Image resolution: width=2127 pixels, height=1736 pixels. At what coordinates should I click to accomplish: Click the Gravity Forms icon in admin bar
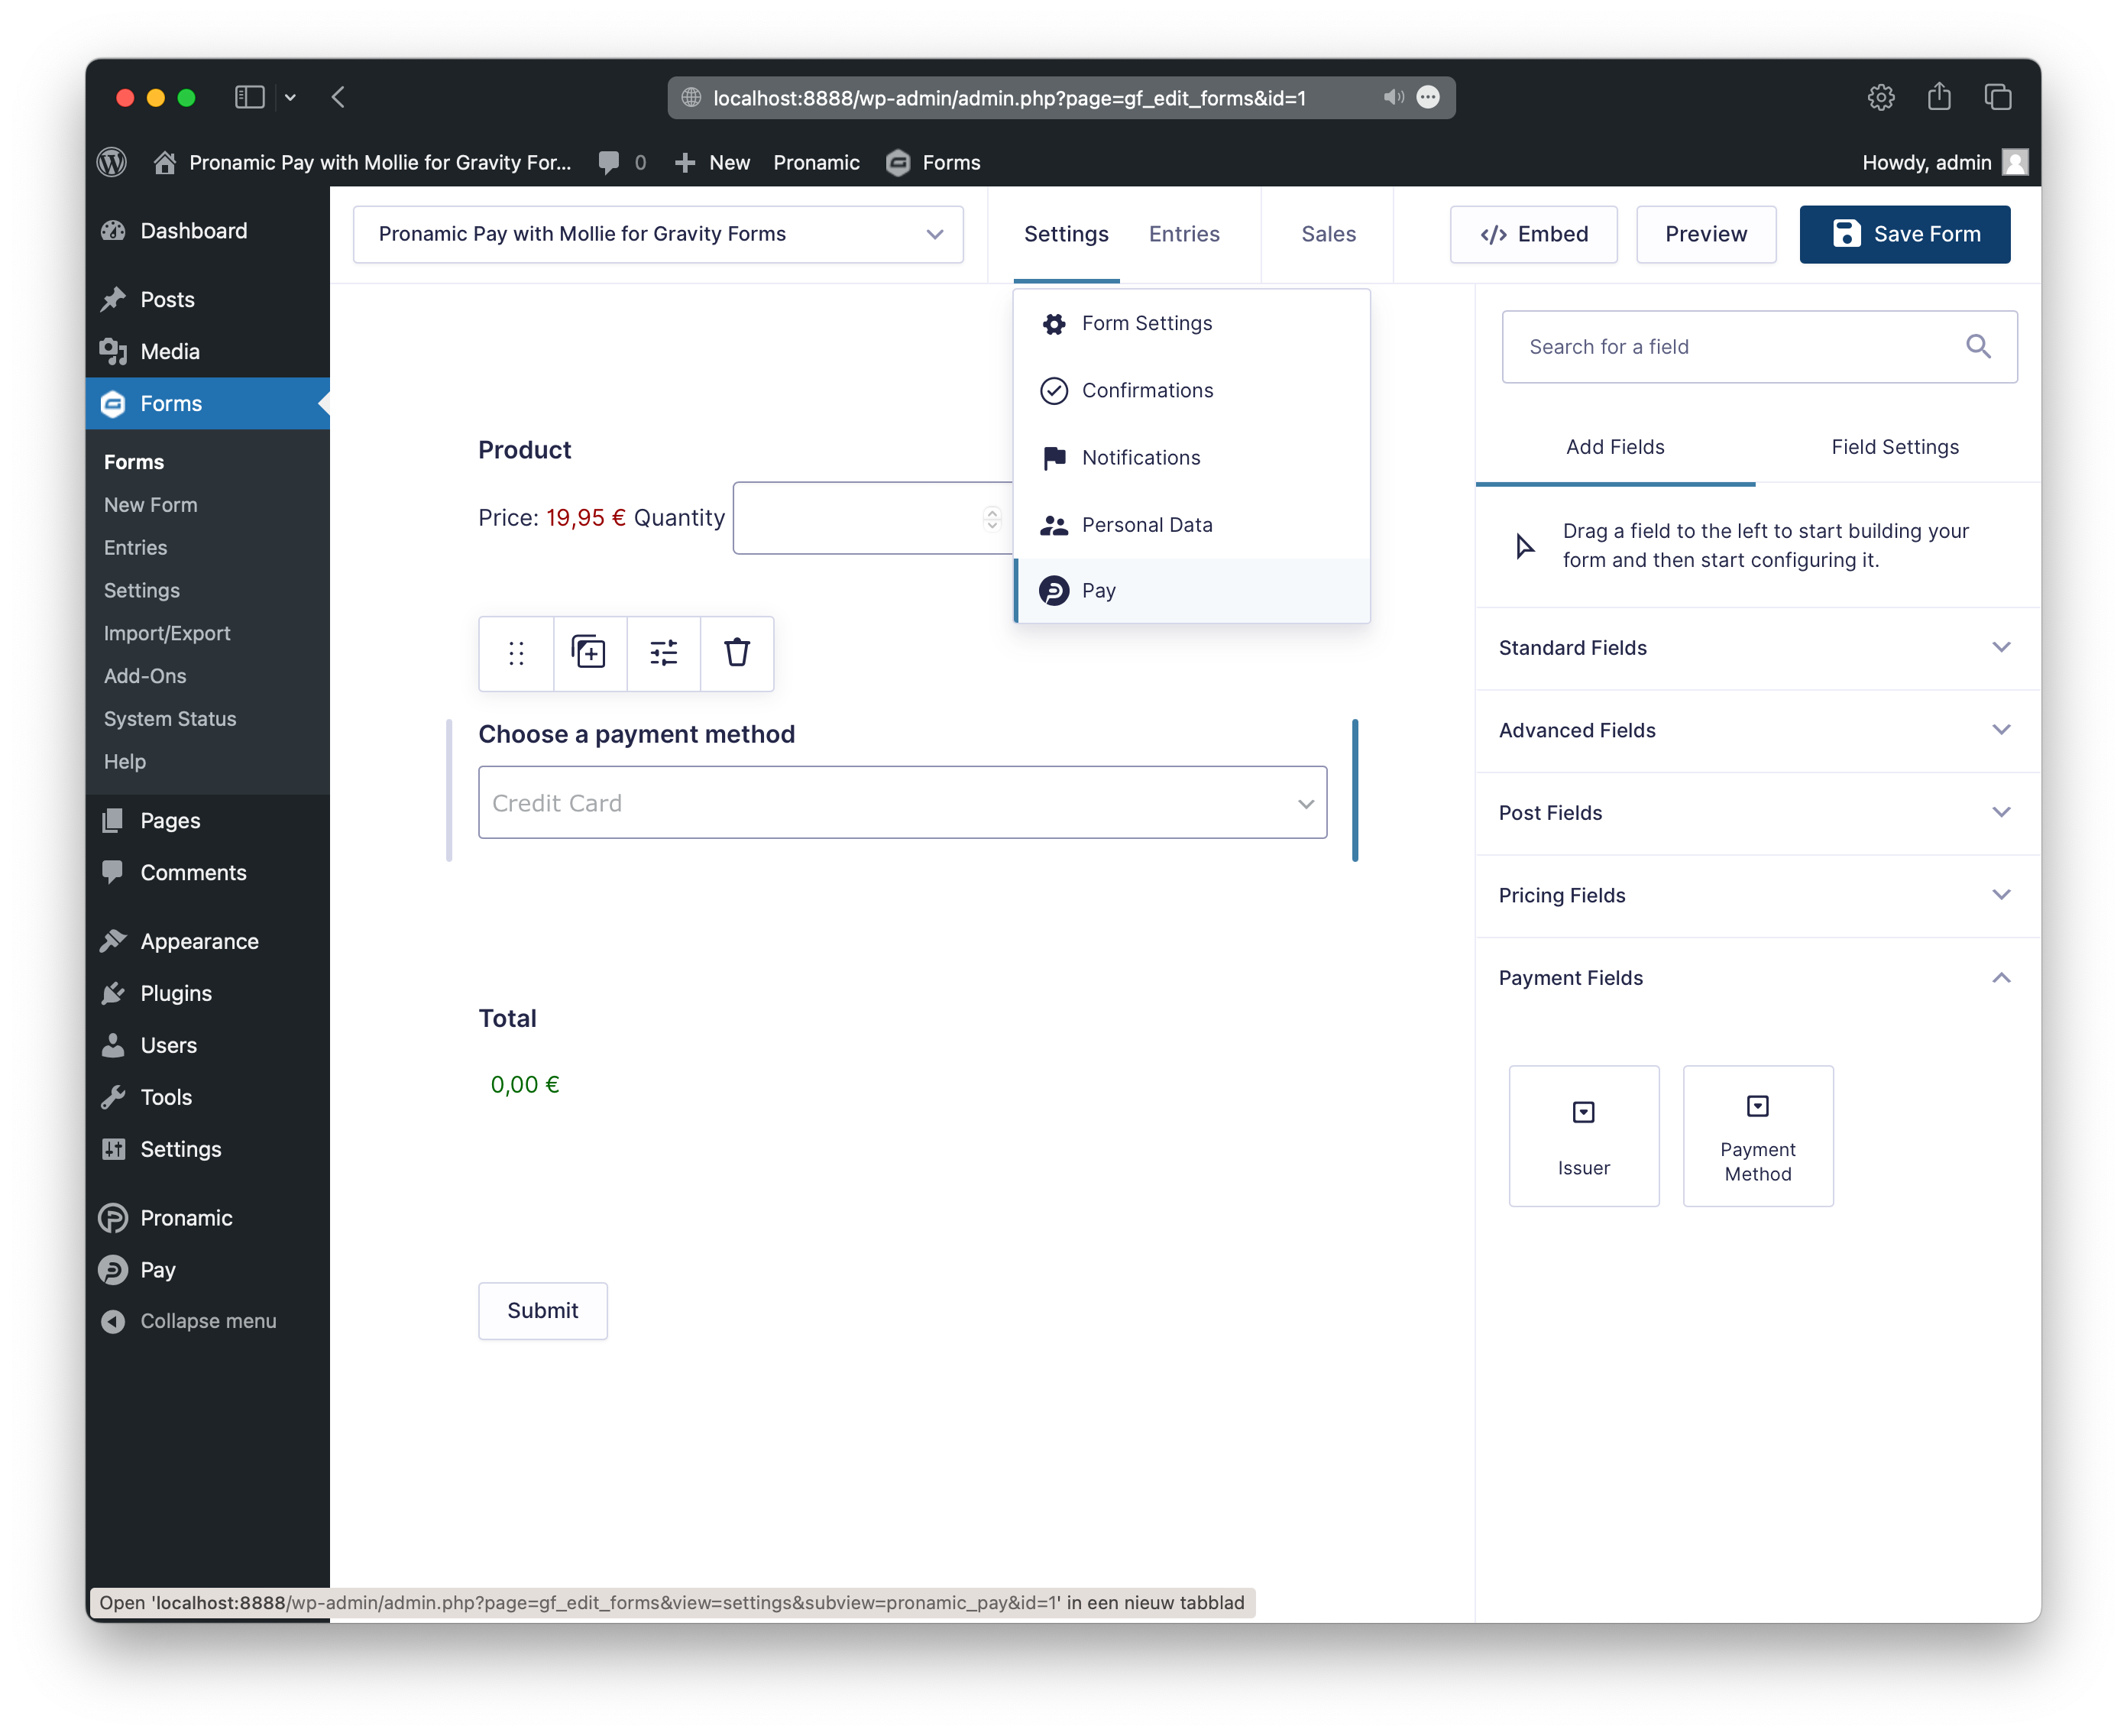coord(897,162)
